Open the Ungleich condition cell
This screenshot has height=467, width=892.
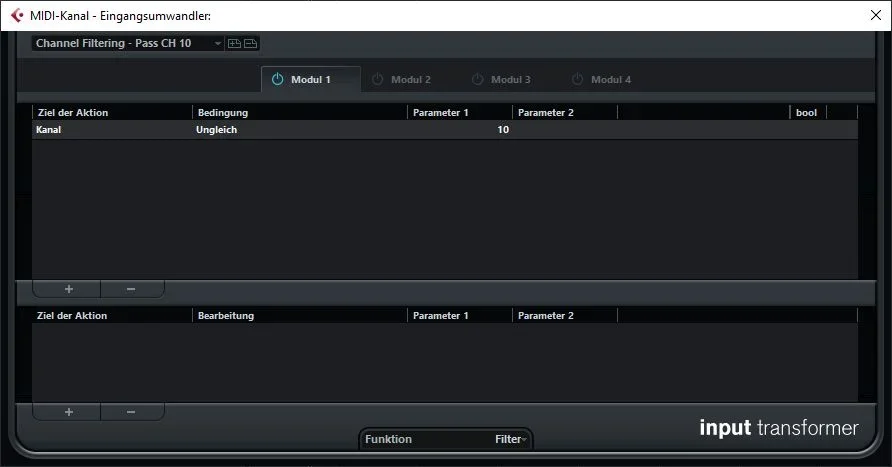point(300,130)
